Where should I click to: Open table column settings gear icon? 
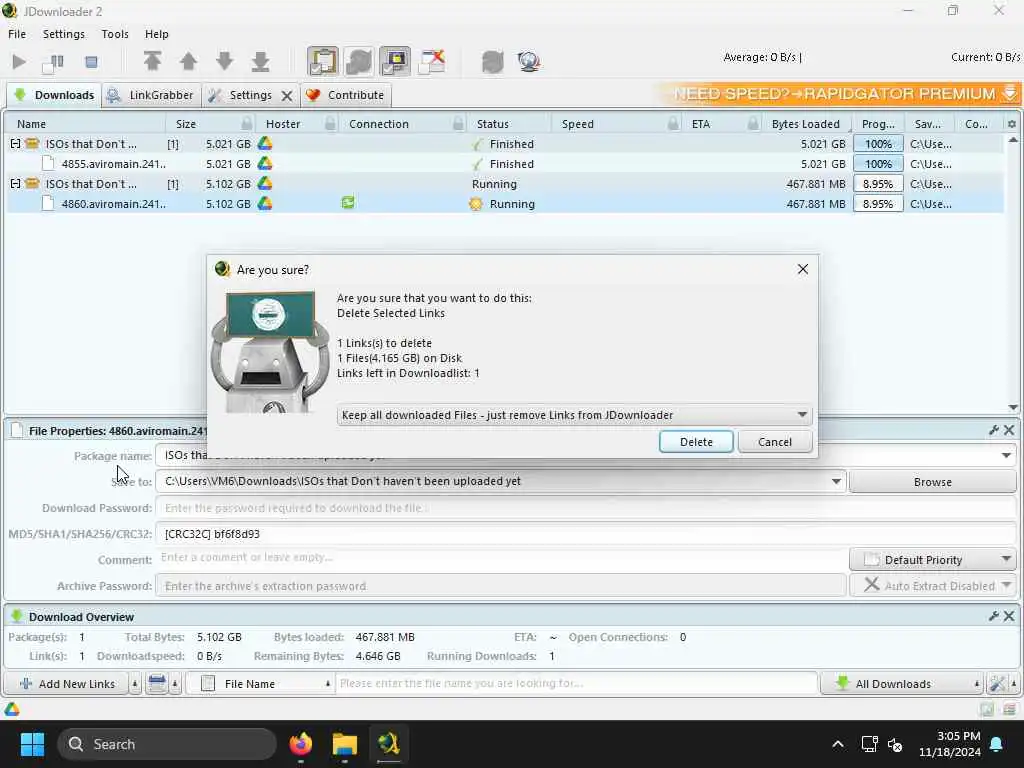pos(1012,123)
